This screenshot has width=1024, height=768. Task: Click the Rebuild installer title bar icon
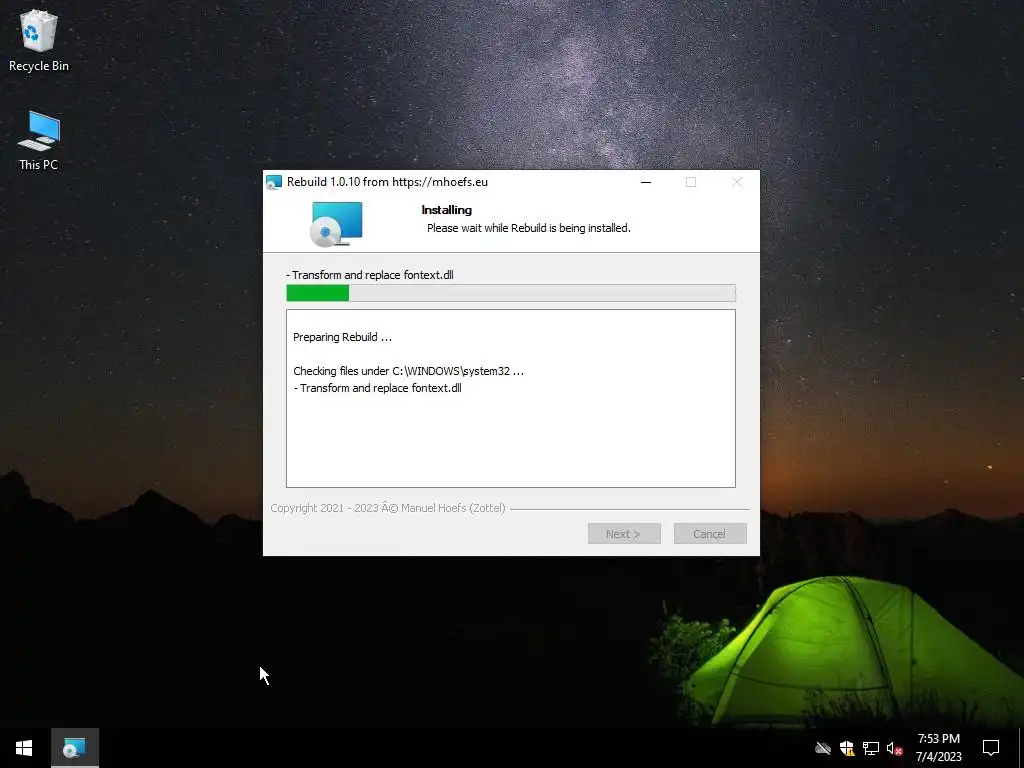click(274, 182)
